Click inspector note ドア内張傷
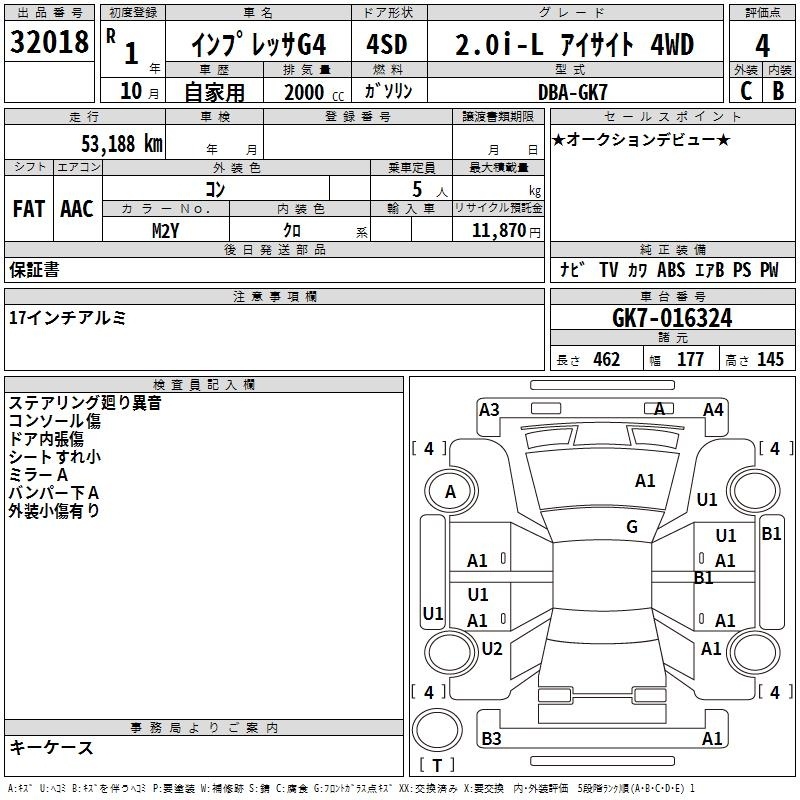The width and height of the screenshot is (800, 800). 46,439
